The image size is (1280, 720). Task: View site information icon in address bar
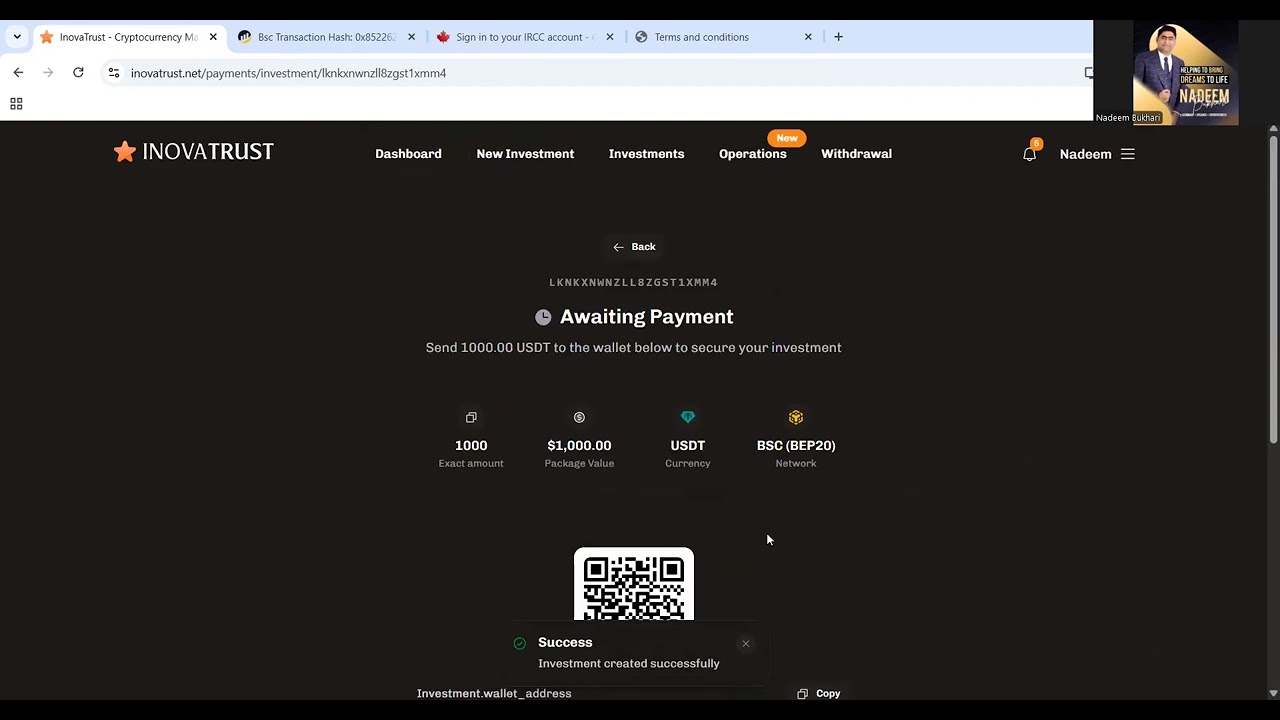(x=114, y=73)
